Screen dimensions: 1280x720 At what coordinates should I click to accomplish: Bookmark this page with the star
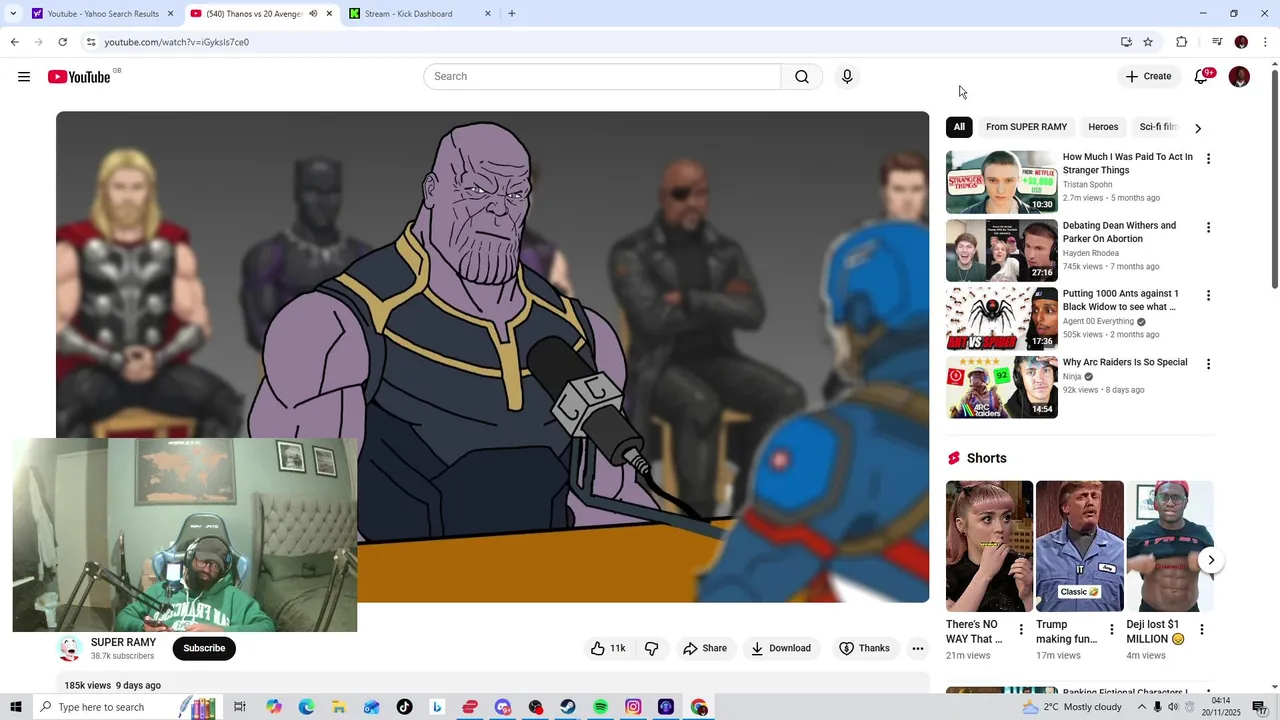tap(1148, 42)
